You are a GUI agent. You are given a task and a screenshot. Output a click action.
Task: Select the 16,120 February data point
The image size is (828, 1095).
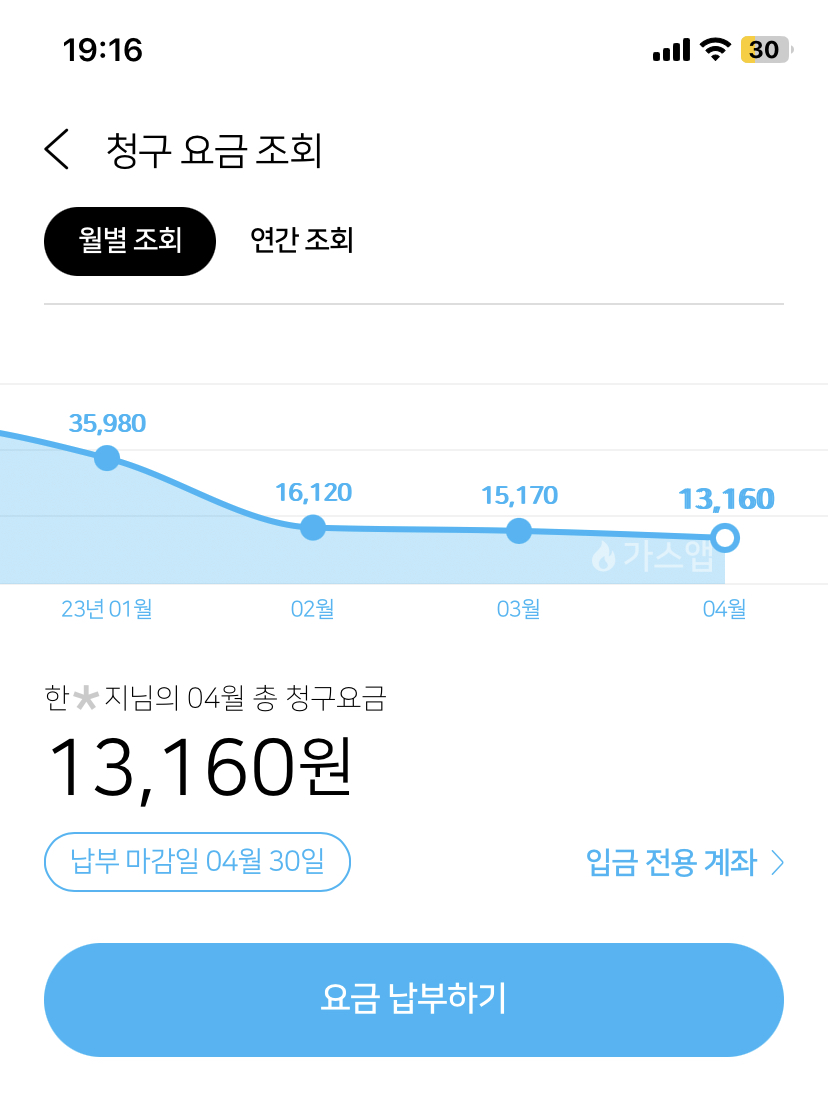point(313,527)
